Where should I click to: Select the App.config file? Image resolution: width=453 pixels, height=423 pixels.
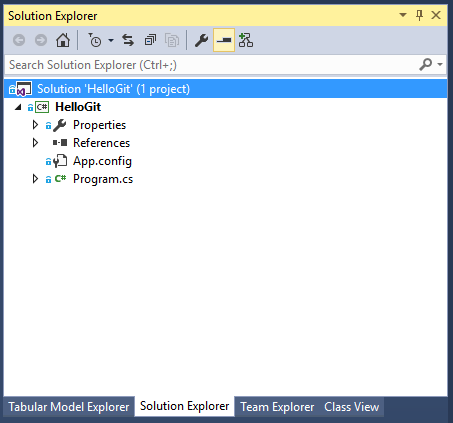(x=102, y=161)
